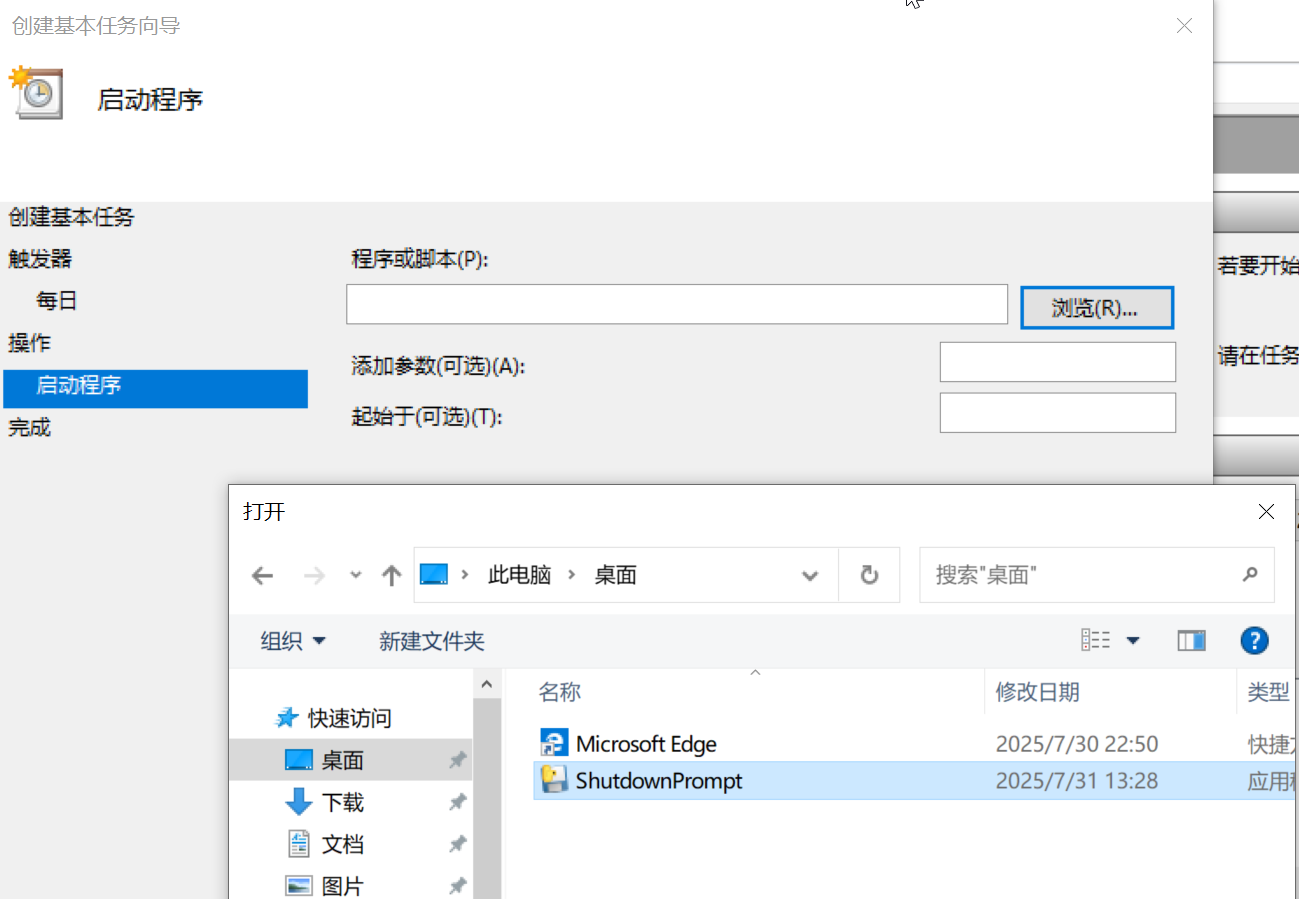Click the Back arrow in the Open dialog
Image resolution: width=1299 pixels, height=899 pixels.
tap(262, 575)
